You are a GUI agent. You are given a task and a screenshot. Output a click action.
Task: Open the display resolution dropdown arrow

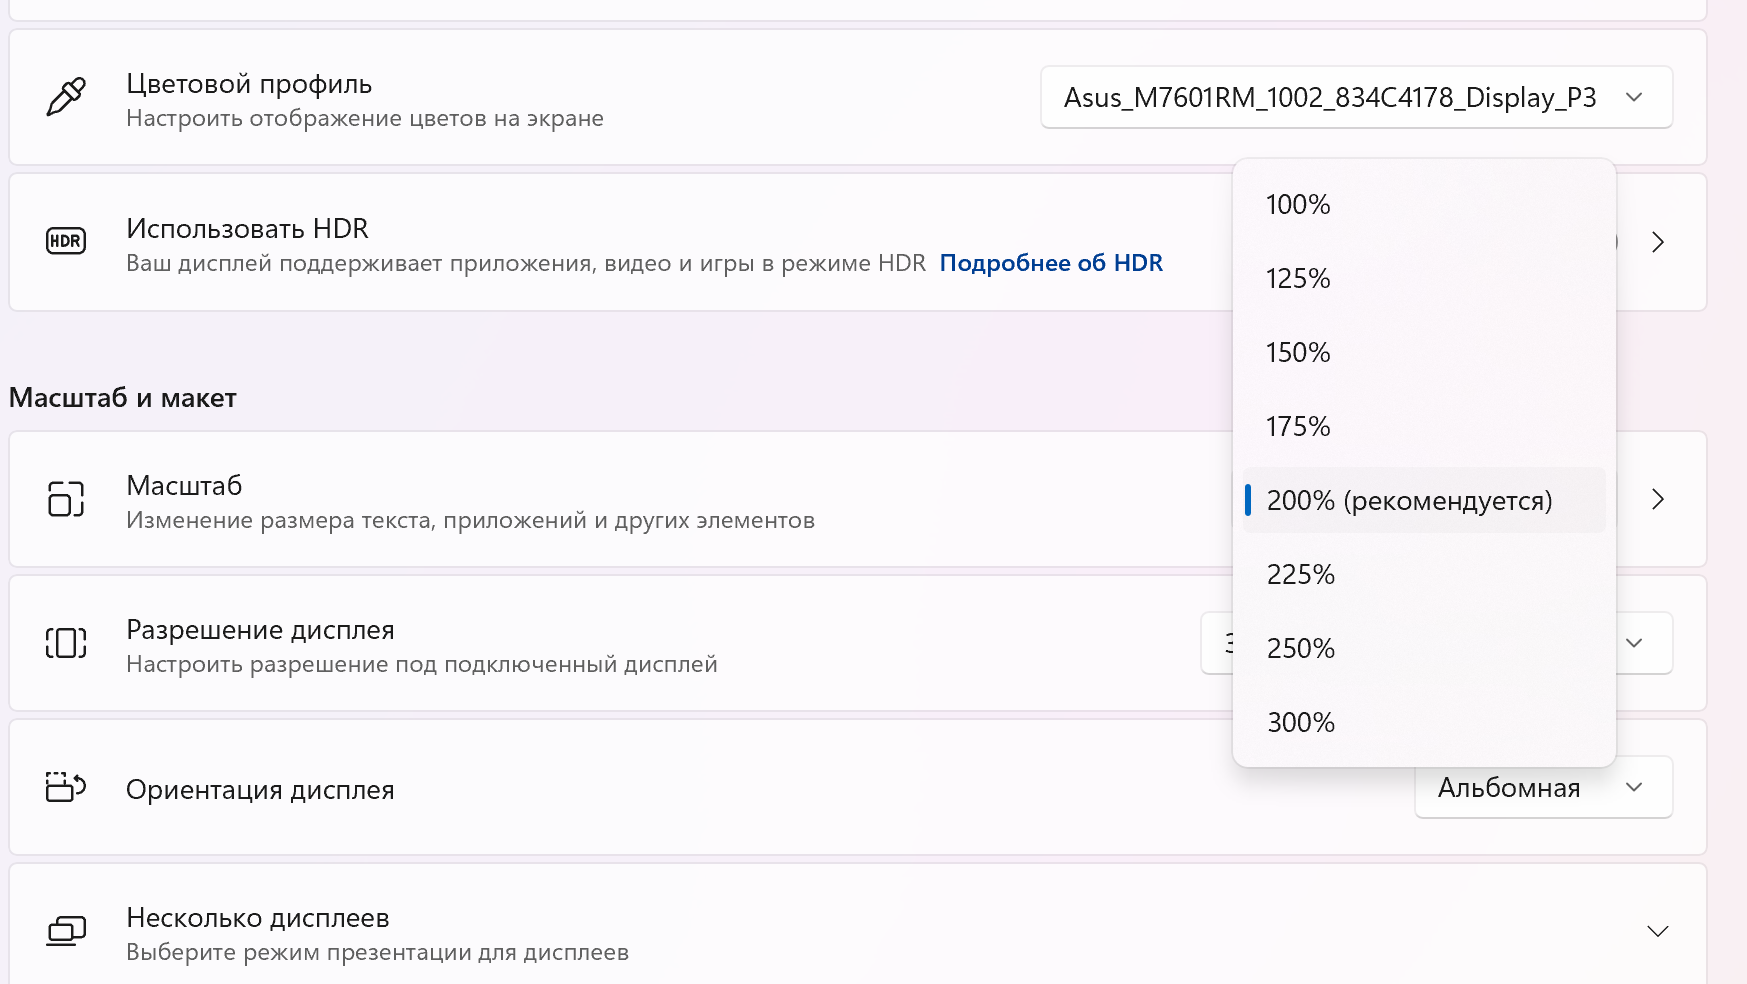pos(1635,643)
